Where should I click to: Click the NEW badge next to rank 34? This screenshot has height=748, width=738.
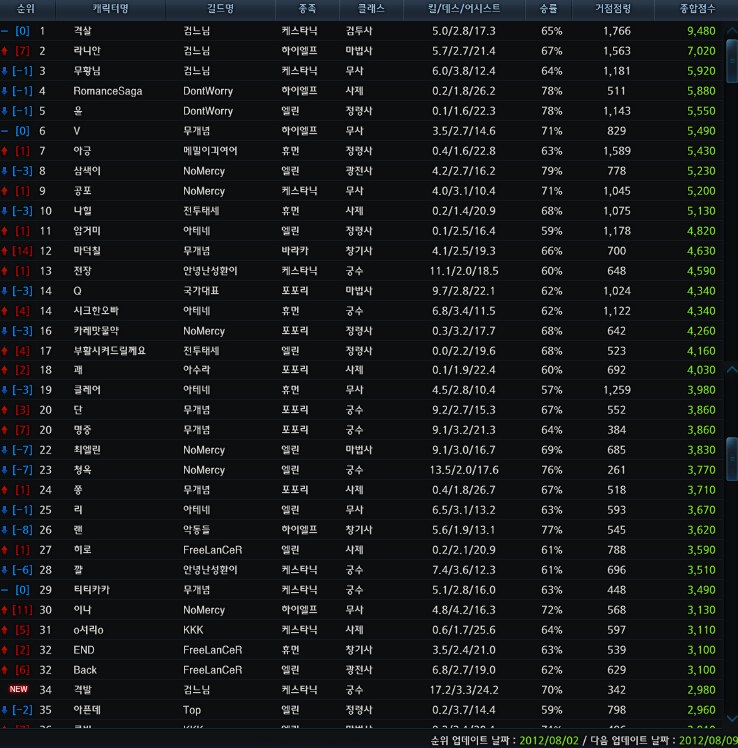18,689
